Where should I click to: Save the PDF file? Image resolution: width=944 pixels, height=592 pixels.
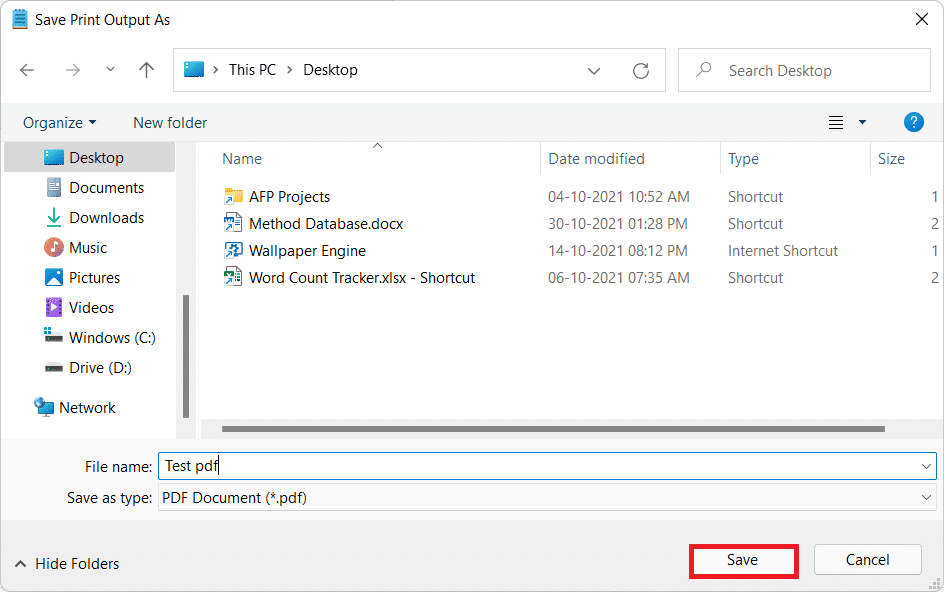(x=743, y=561)
